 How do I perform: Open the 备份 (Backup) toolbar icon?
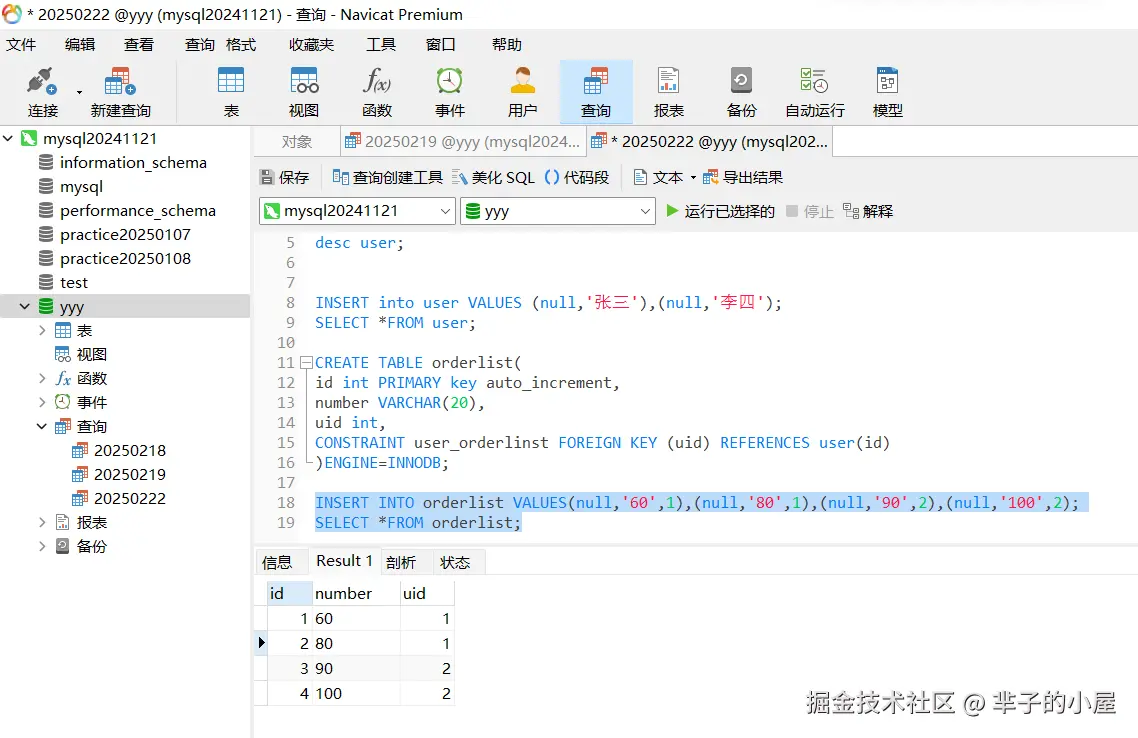(741, 91)
